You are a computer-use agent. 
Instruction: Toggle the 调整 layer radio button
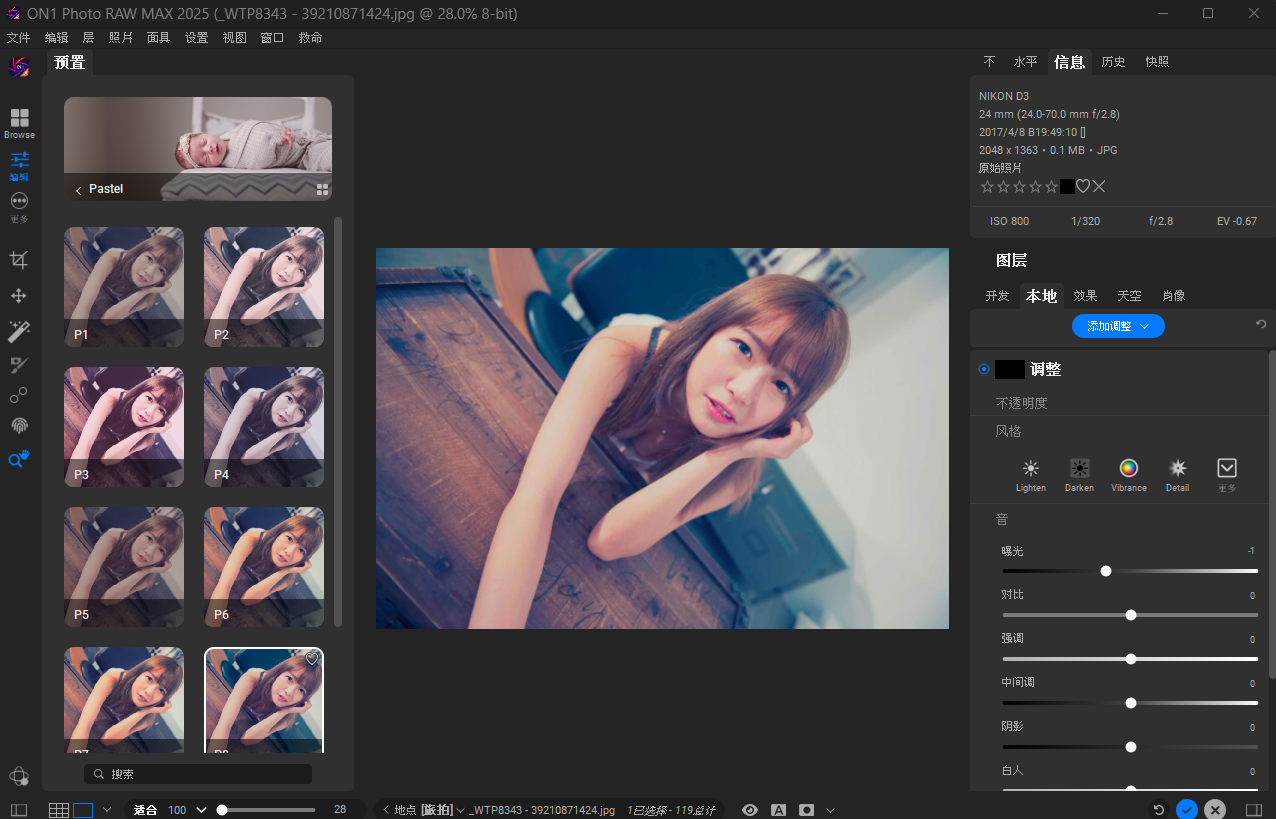[984, 369]
